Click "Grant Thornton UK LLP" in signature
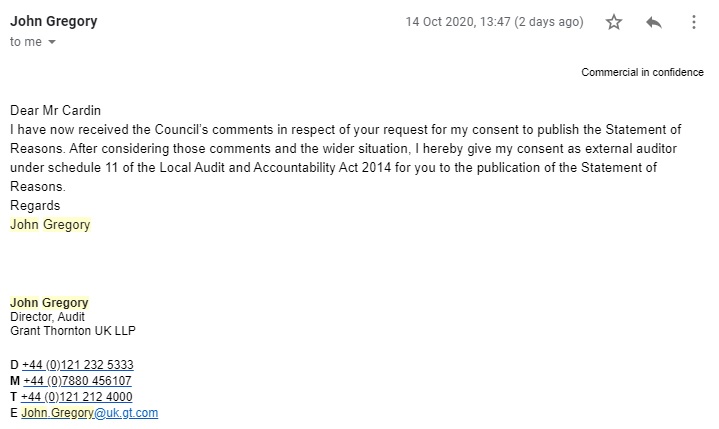The image size is (719, 429). (x=68, y=329)
